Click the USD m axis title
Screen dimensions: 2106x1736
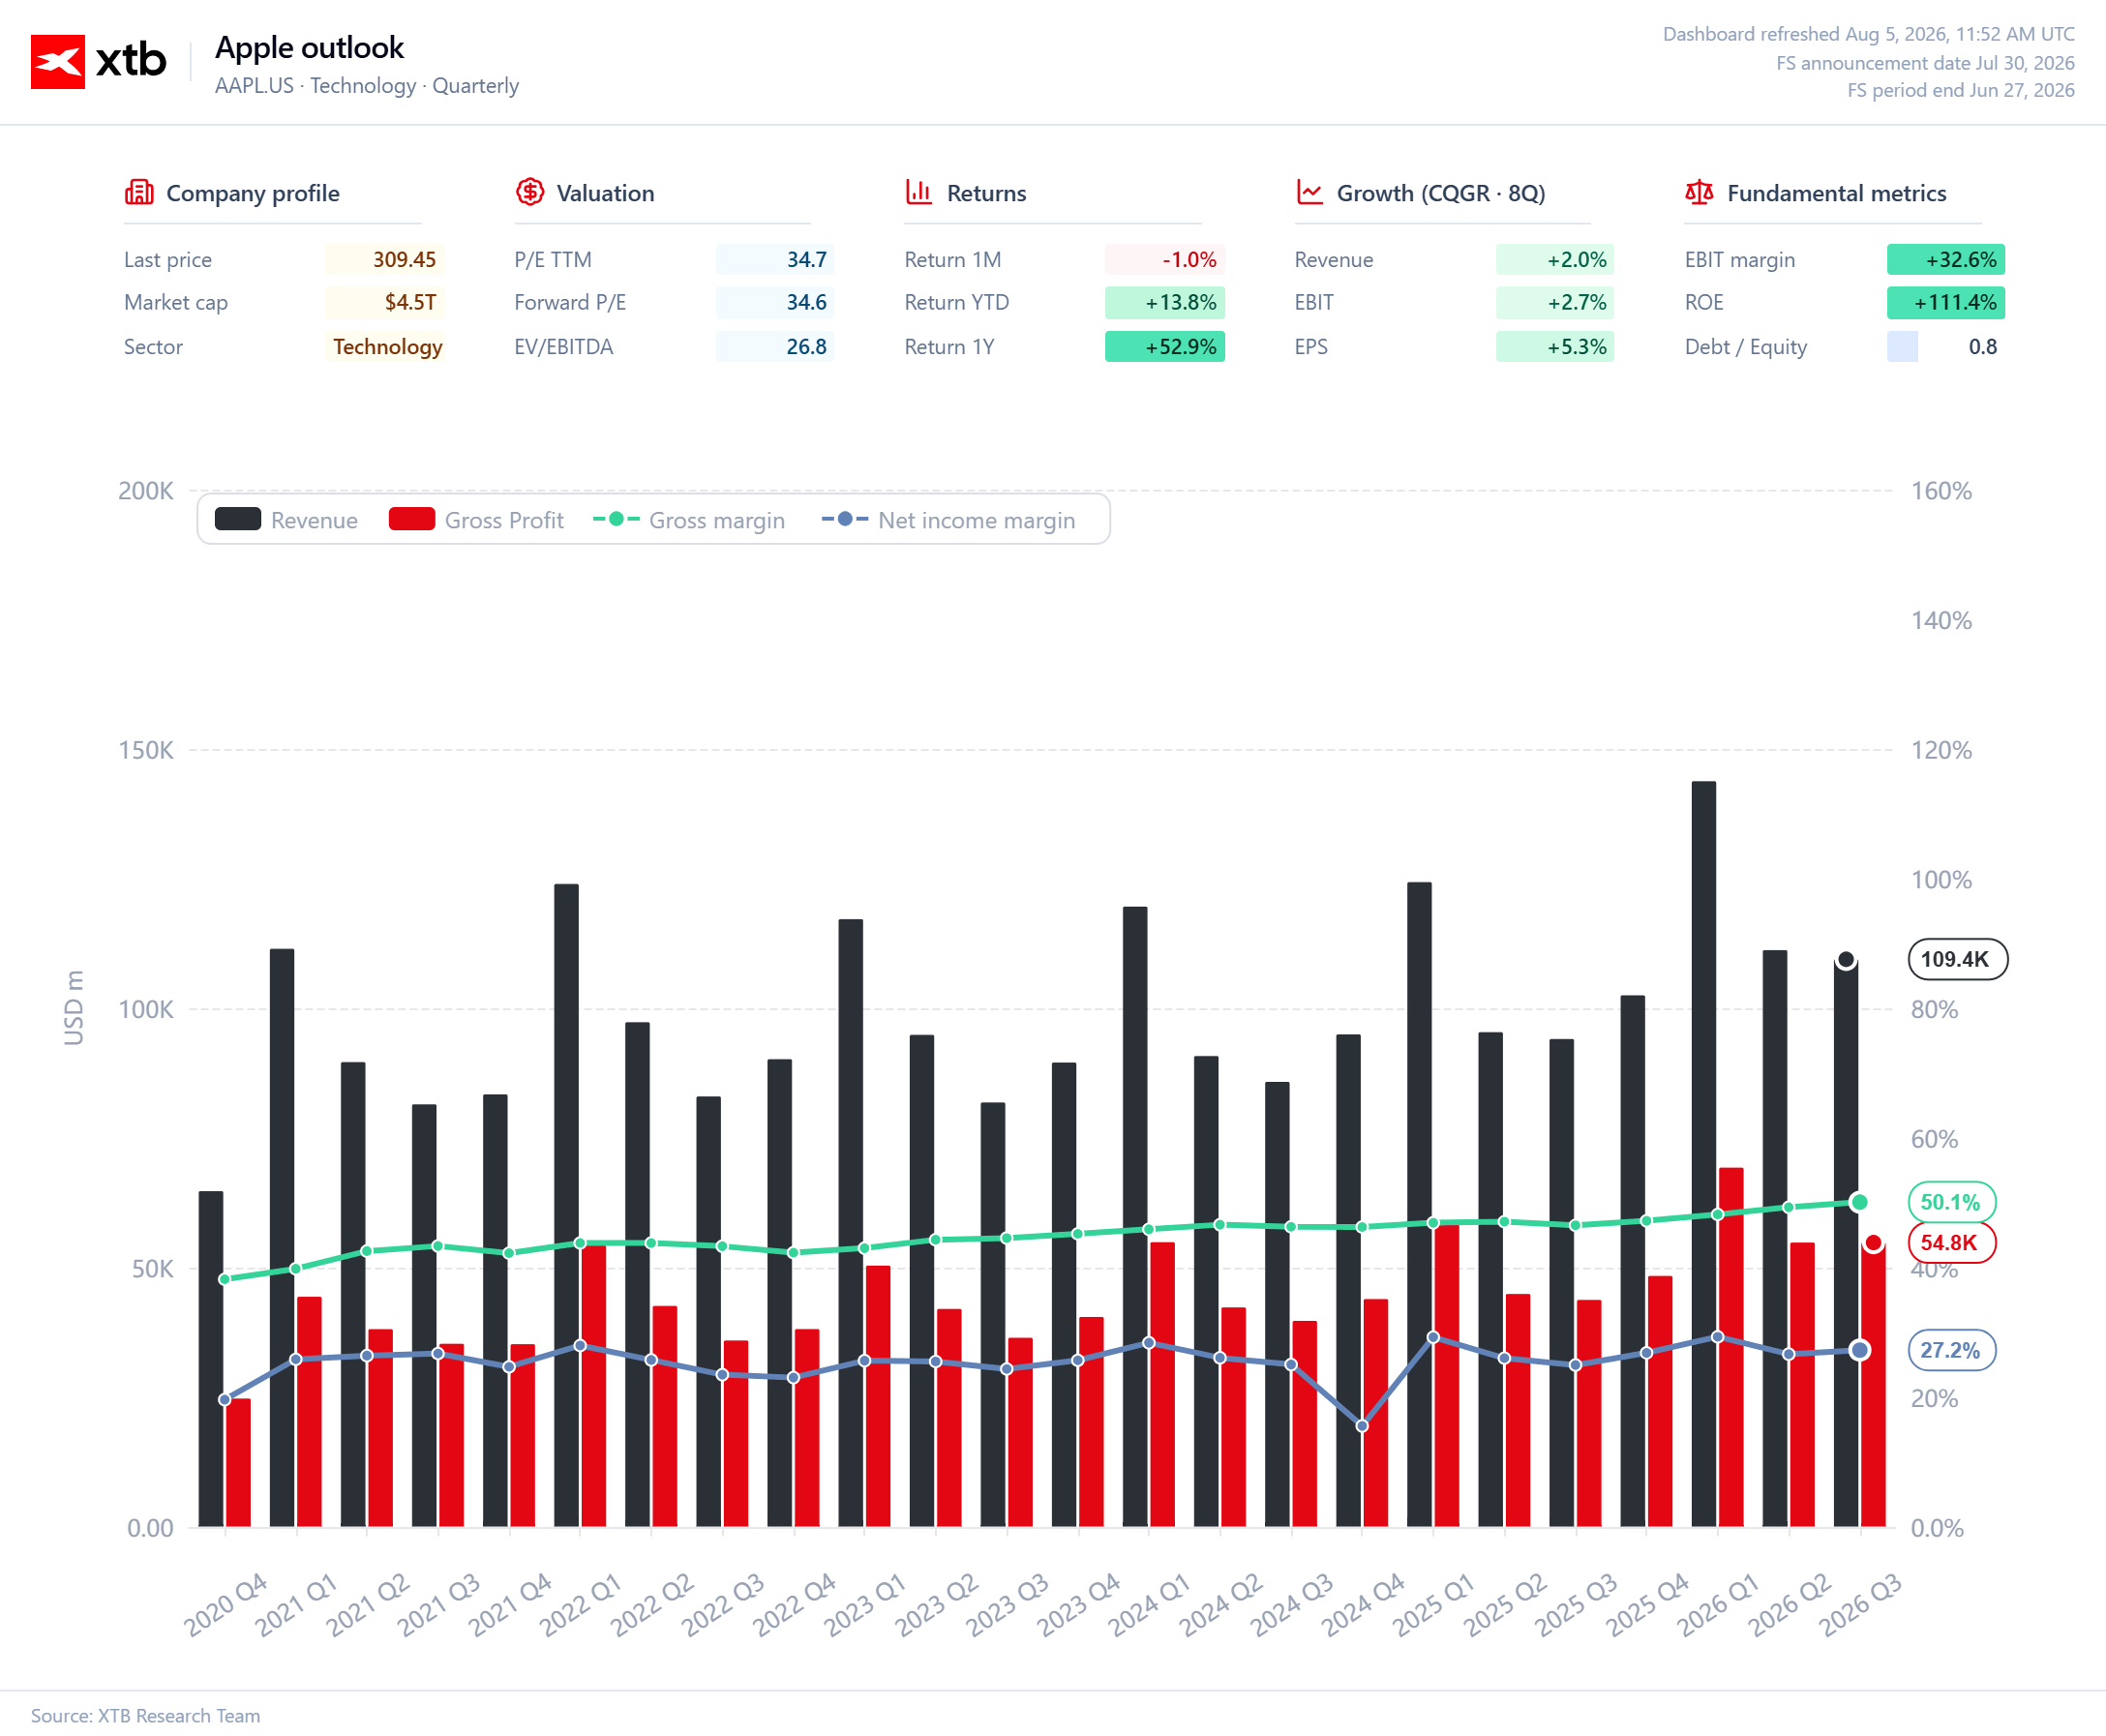(74, 1008)
